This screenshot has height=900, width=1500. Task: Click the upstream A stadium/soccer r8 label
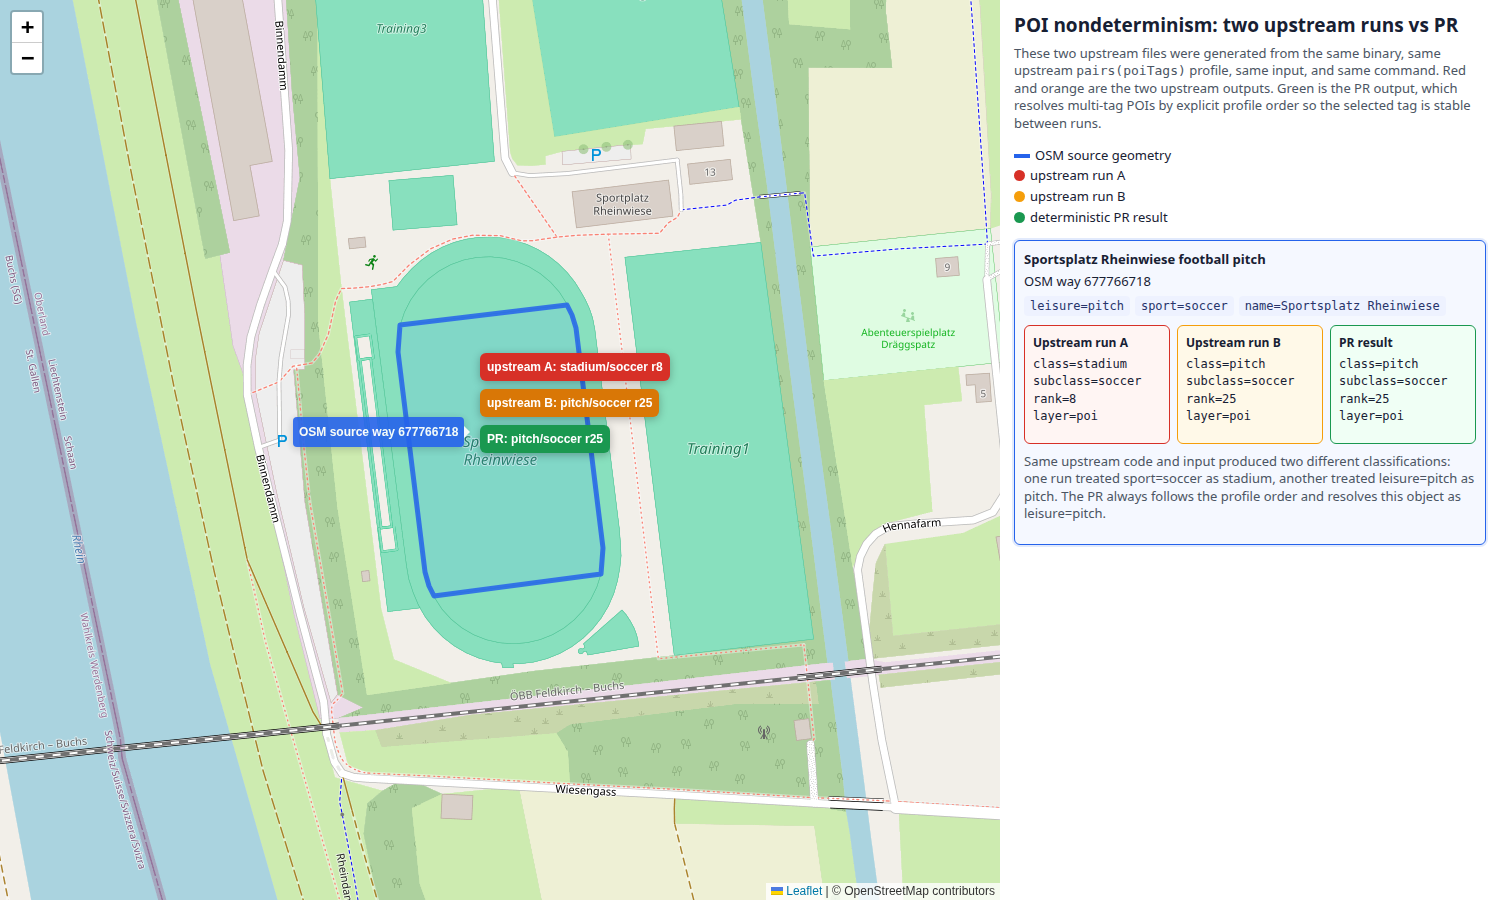[x=574, y=367]
